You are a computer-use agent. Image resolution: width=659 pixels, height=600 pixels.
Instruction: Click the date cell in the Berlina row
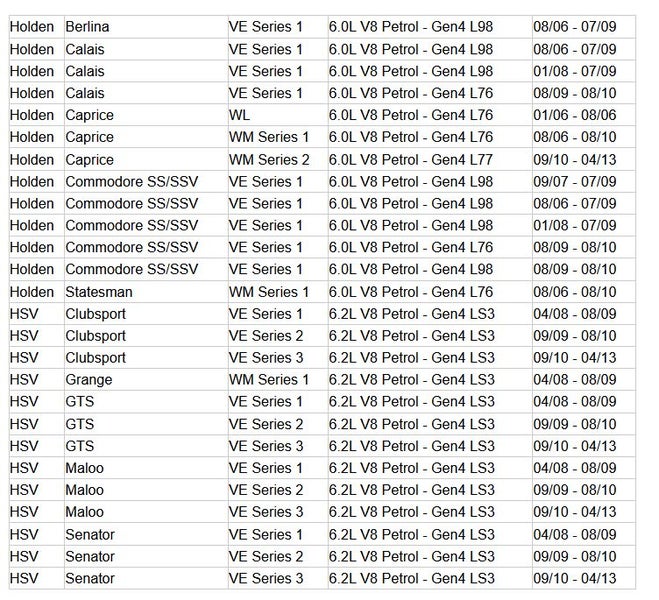click(x=574, y=27)
